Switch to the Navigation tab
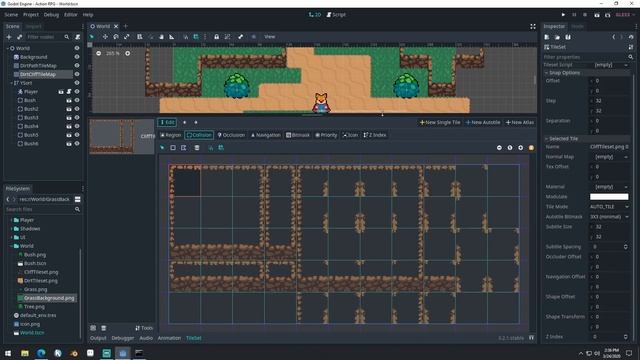 pos(265,135)
